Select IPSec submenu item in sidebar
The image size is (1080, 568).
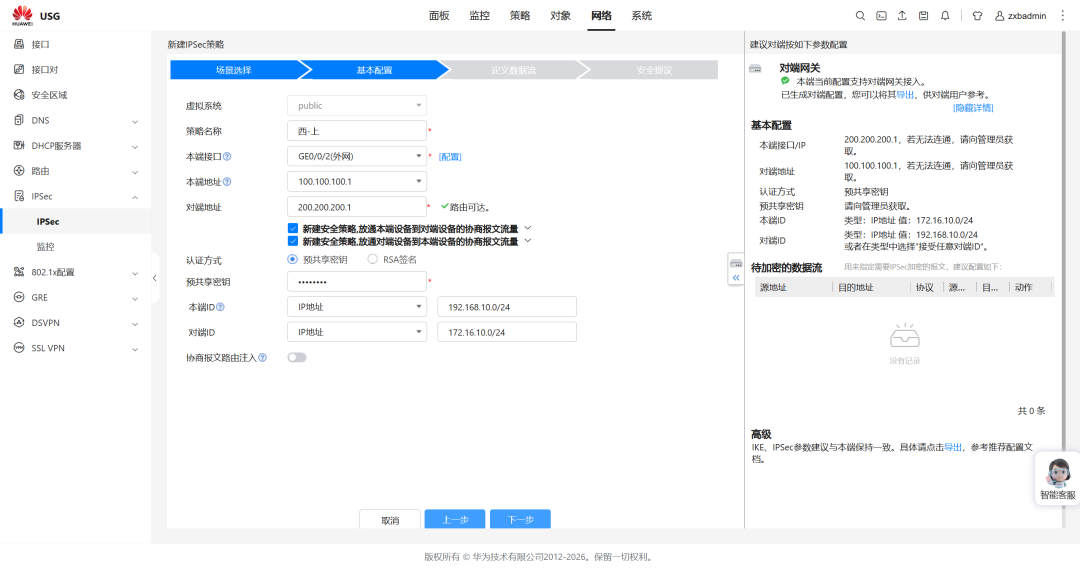(x=76, y=222)
